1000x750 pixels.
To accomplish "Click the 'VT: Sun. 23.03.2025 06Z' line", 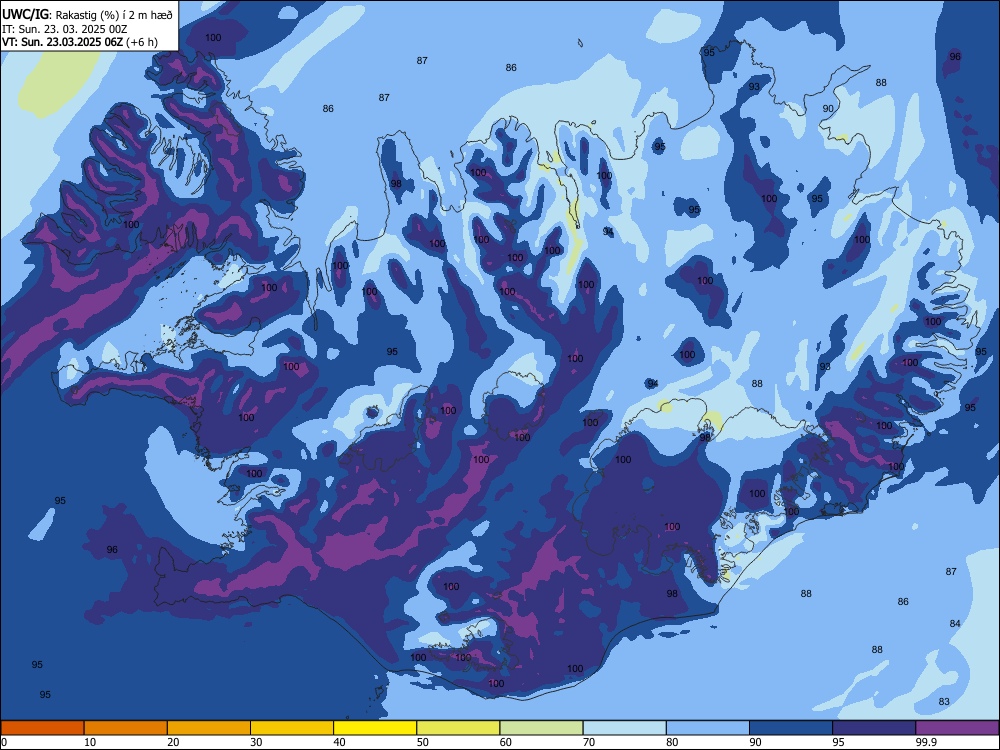I will click(x=62, y=42).
